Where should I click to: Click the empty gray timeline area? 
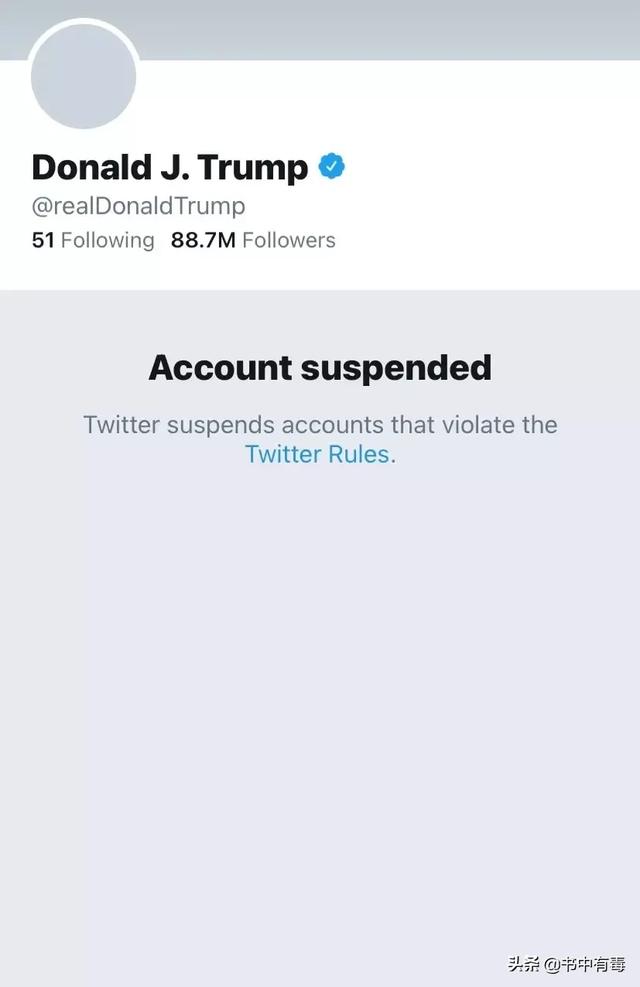(320, 692)
